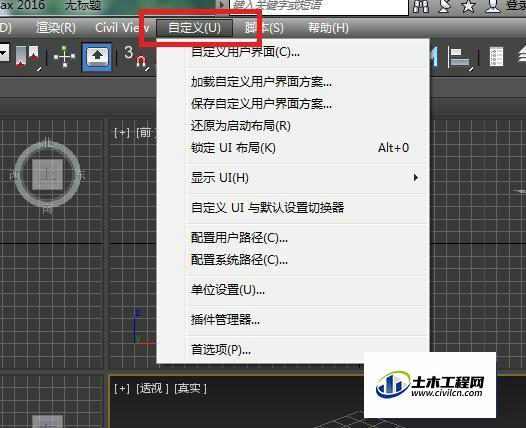The width and height of the screenshot is (526, 428).
Task: Choose 保存自定义用户界面方案...
Action: (293, 104)
